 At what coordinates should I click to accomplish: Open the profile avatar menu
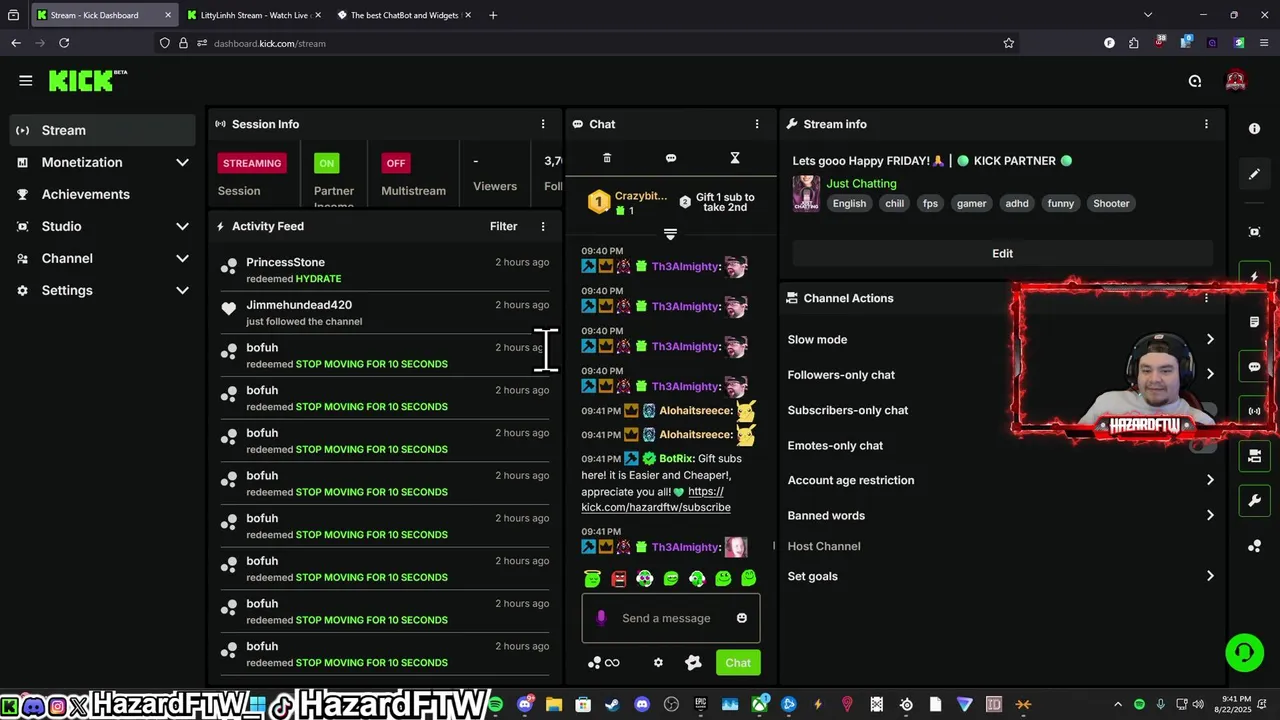coord(1236,81)
